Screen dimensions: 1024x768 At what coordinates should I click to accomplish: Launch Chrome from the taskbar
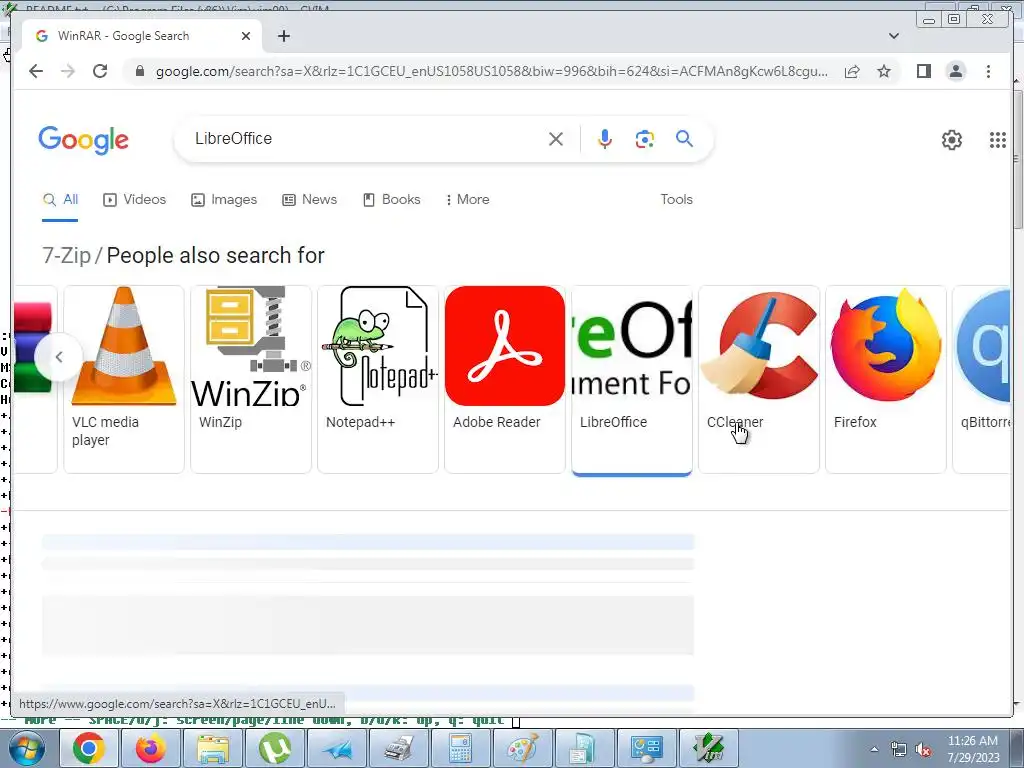click(x=89, y=748)
